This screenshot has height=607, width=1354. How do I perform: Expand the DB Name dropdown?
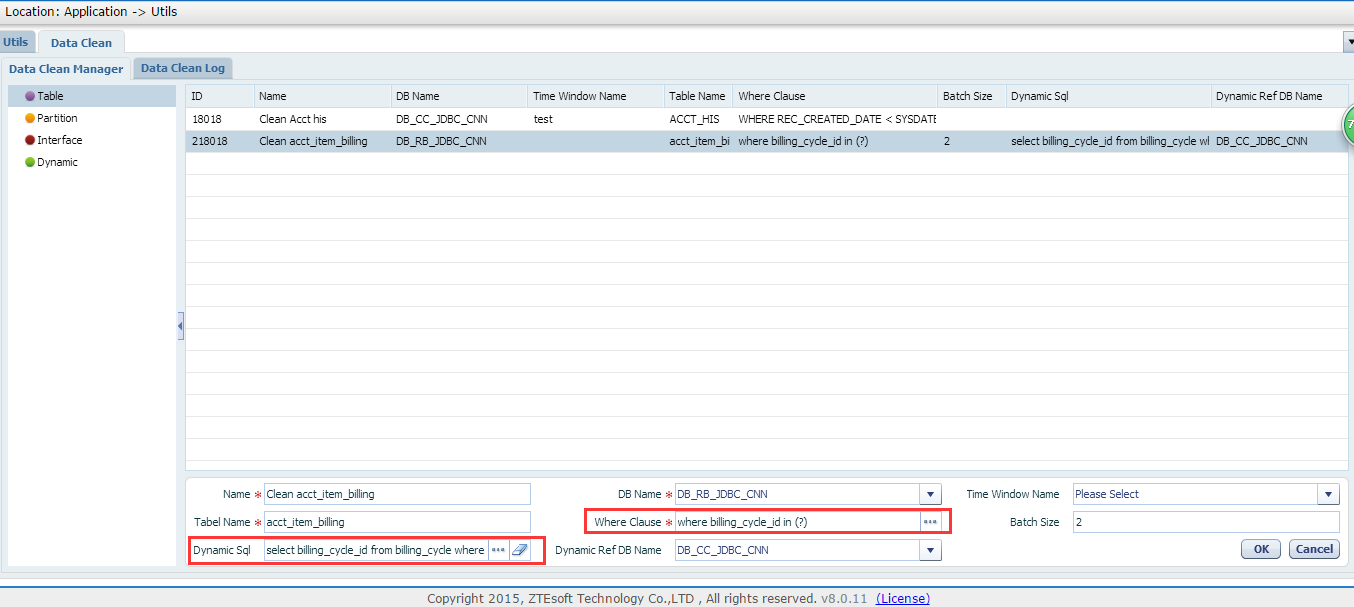tap(931, 494)
